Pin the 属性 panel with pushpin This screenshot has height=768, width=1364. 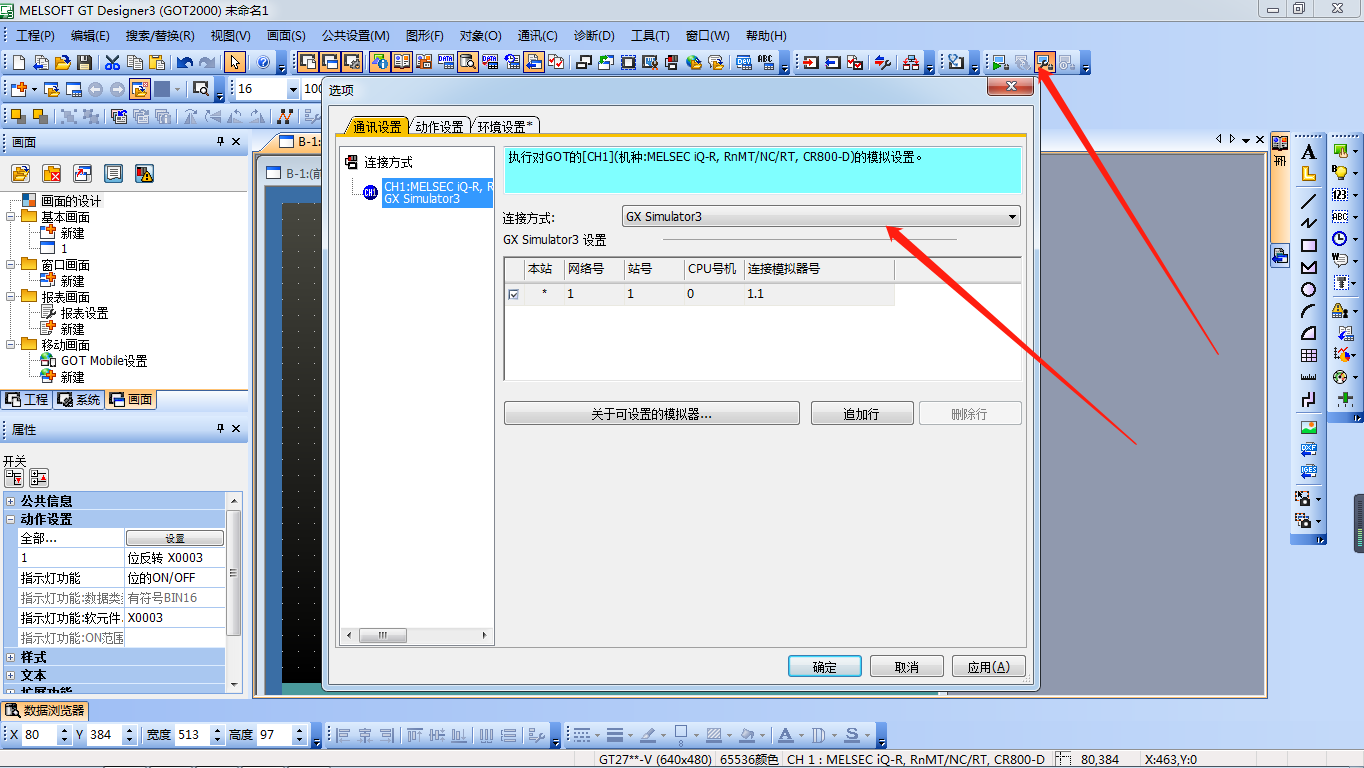pos(221,428)
